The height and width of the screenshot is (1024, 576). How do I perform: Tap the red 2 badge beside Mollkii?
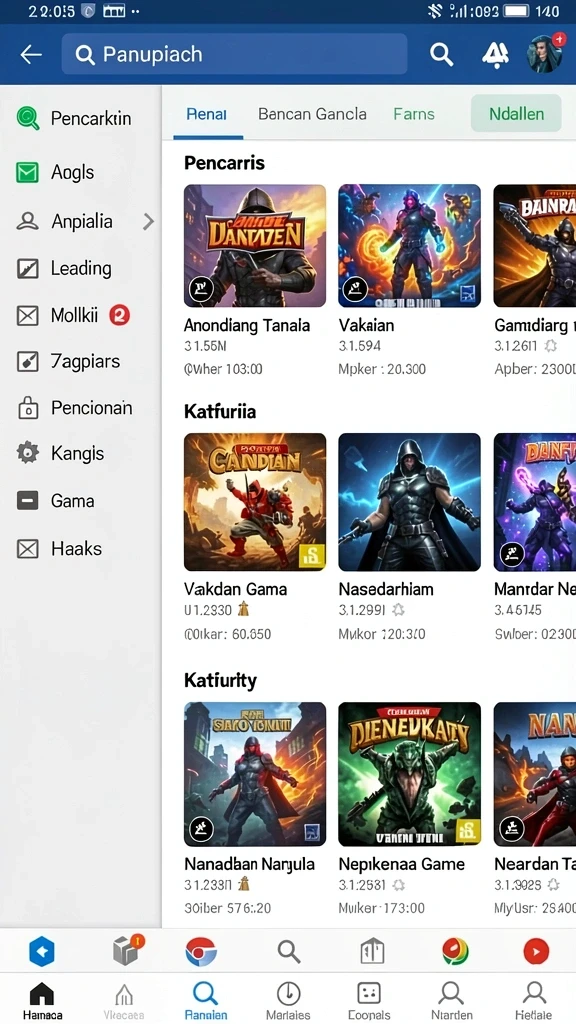coord(119,315)
